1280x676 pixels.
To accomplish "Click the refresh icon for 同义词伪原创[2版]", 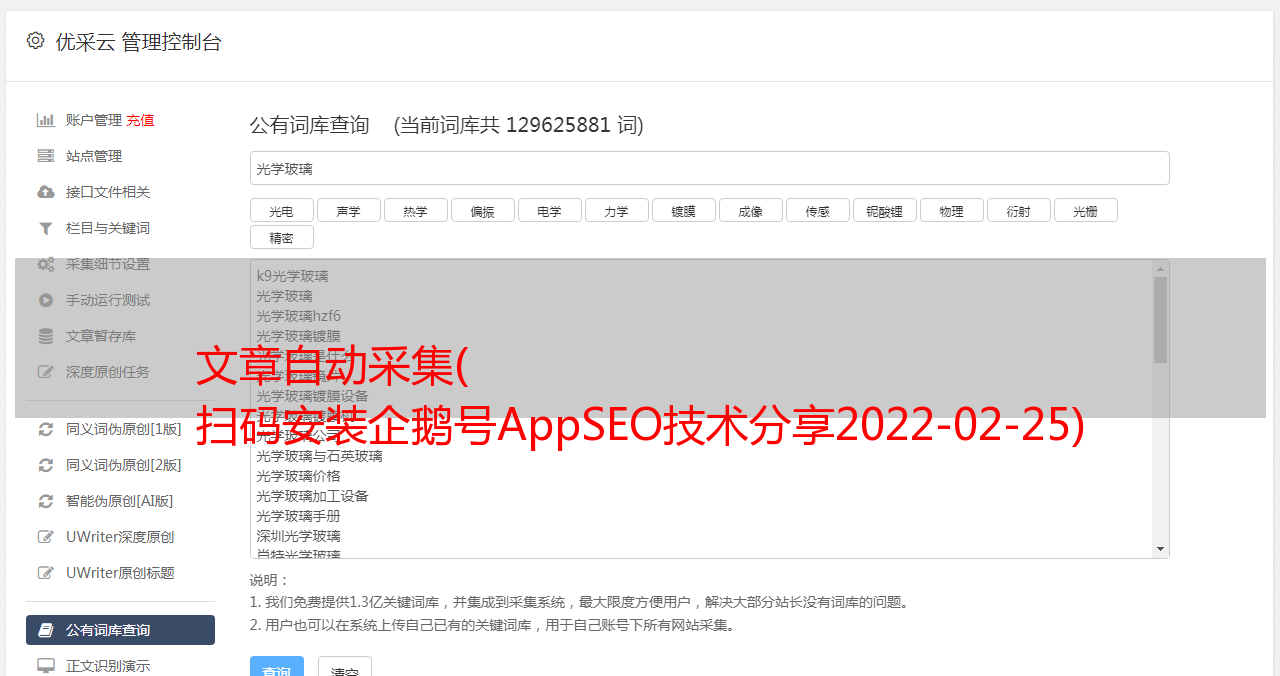I will (x=46, y=465).
